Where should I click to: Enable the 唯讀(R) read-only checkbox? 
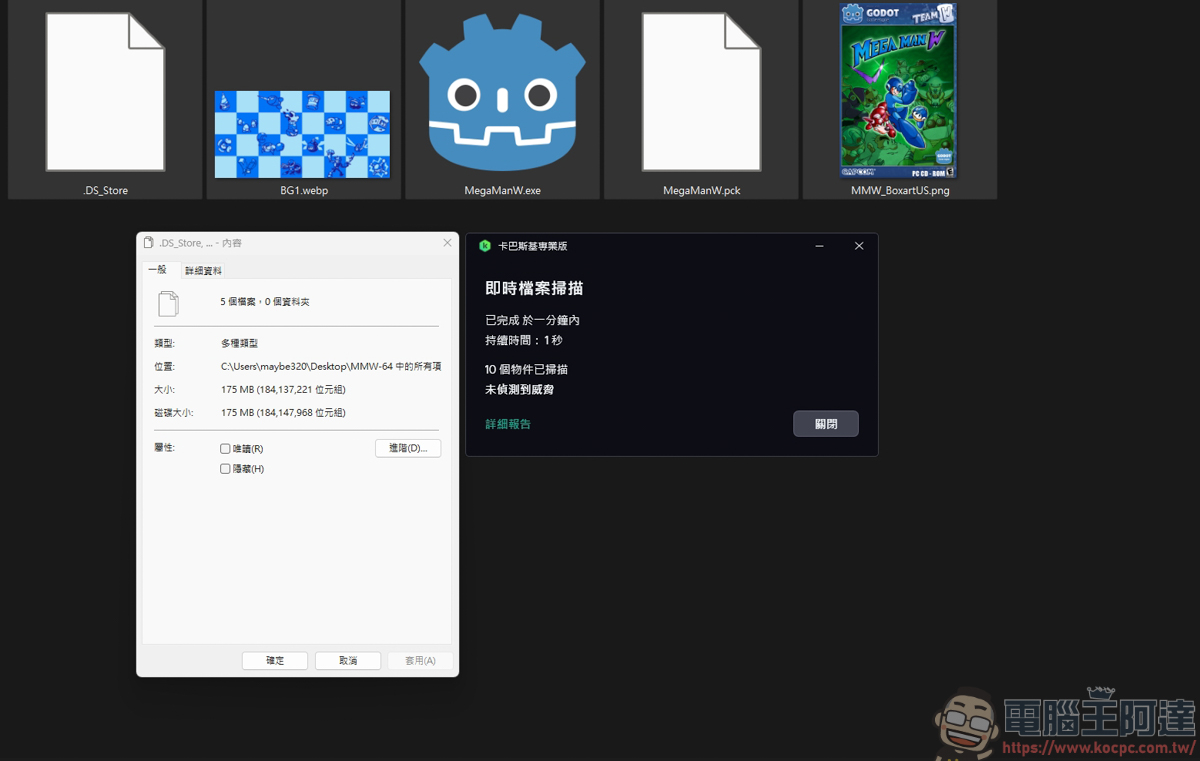coord(225,449)
